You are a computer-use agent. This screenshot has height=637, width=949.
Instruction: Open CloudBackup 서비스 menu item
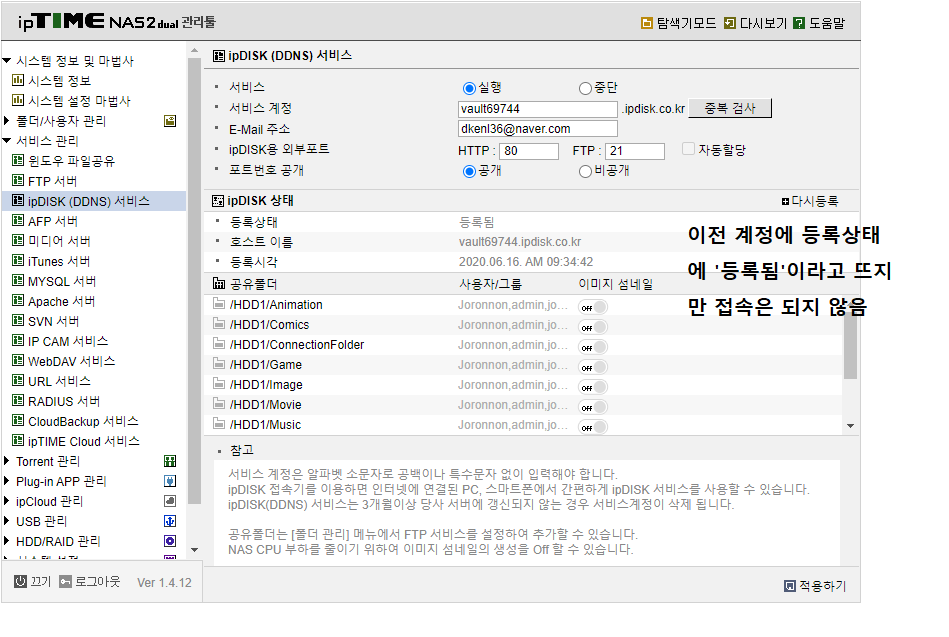click(x=83, y=421)
